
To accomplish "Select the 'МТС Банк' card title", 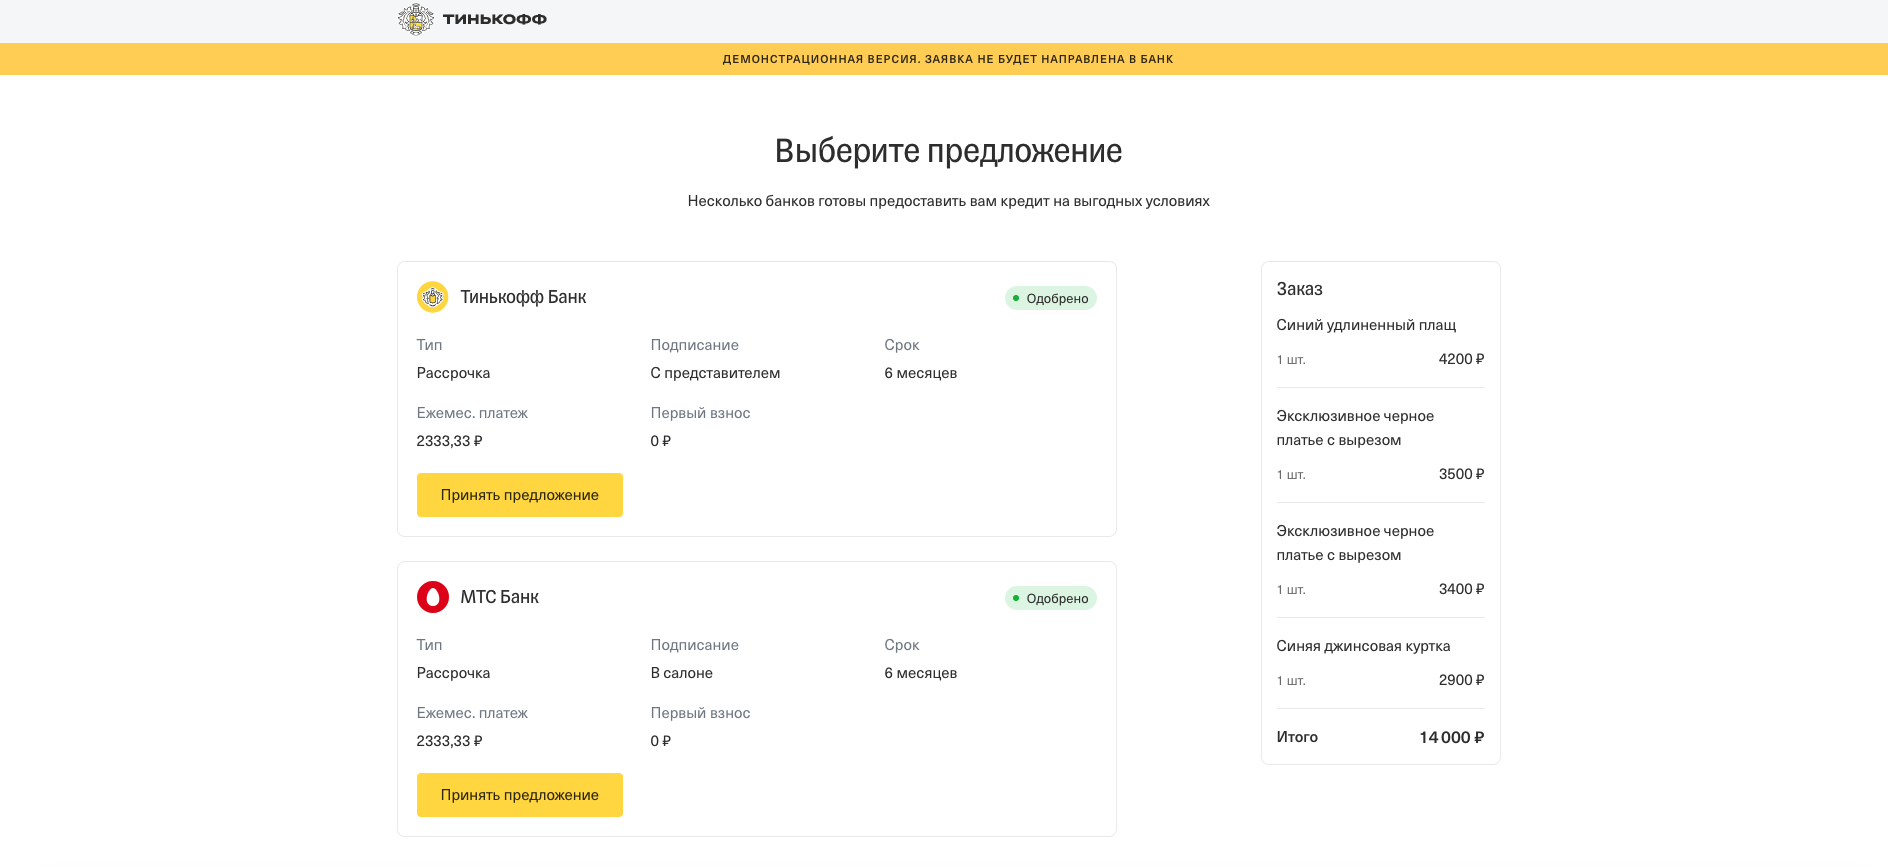I will click(x=500, y=597).
